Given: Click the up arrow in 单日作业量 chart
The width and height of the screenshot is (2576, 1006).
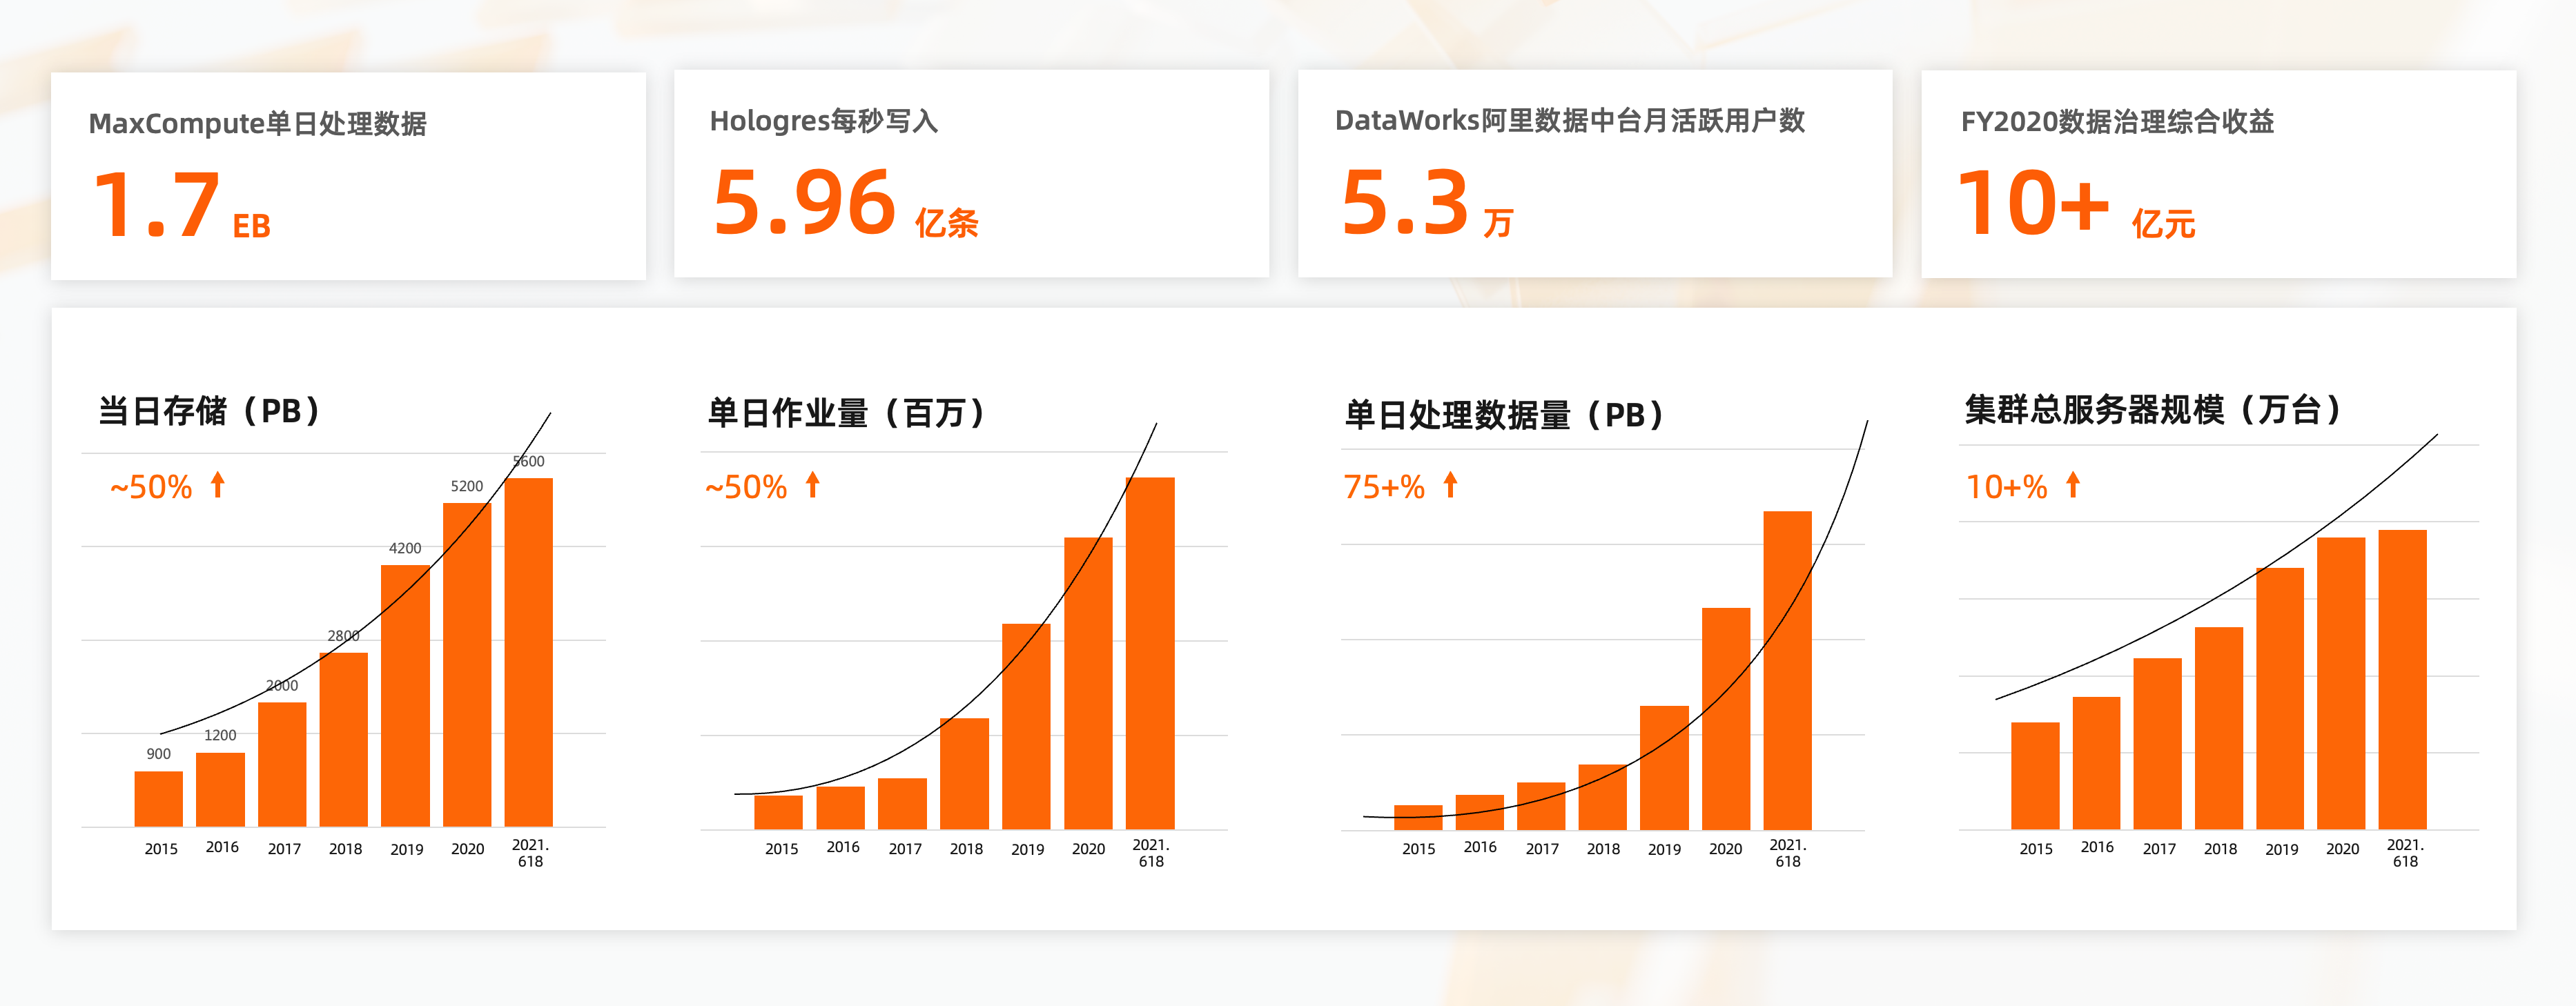Looking at the screenshot, I should 813,485.
